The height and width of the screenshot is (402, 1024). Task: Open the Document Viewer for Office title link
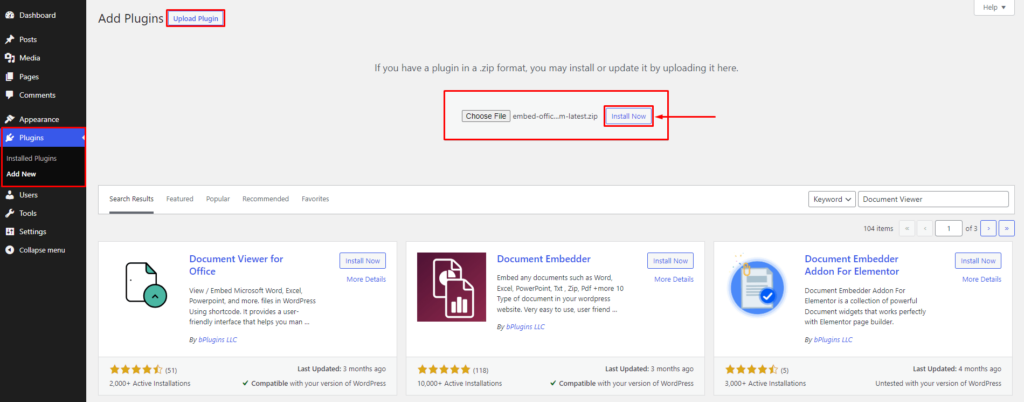236,265
